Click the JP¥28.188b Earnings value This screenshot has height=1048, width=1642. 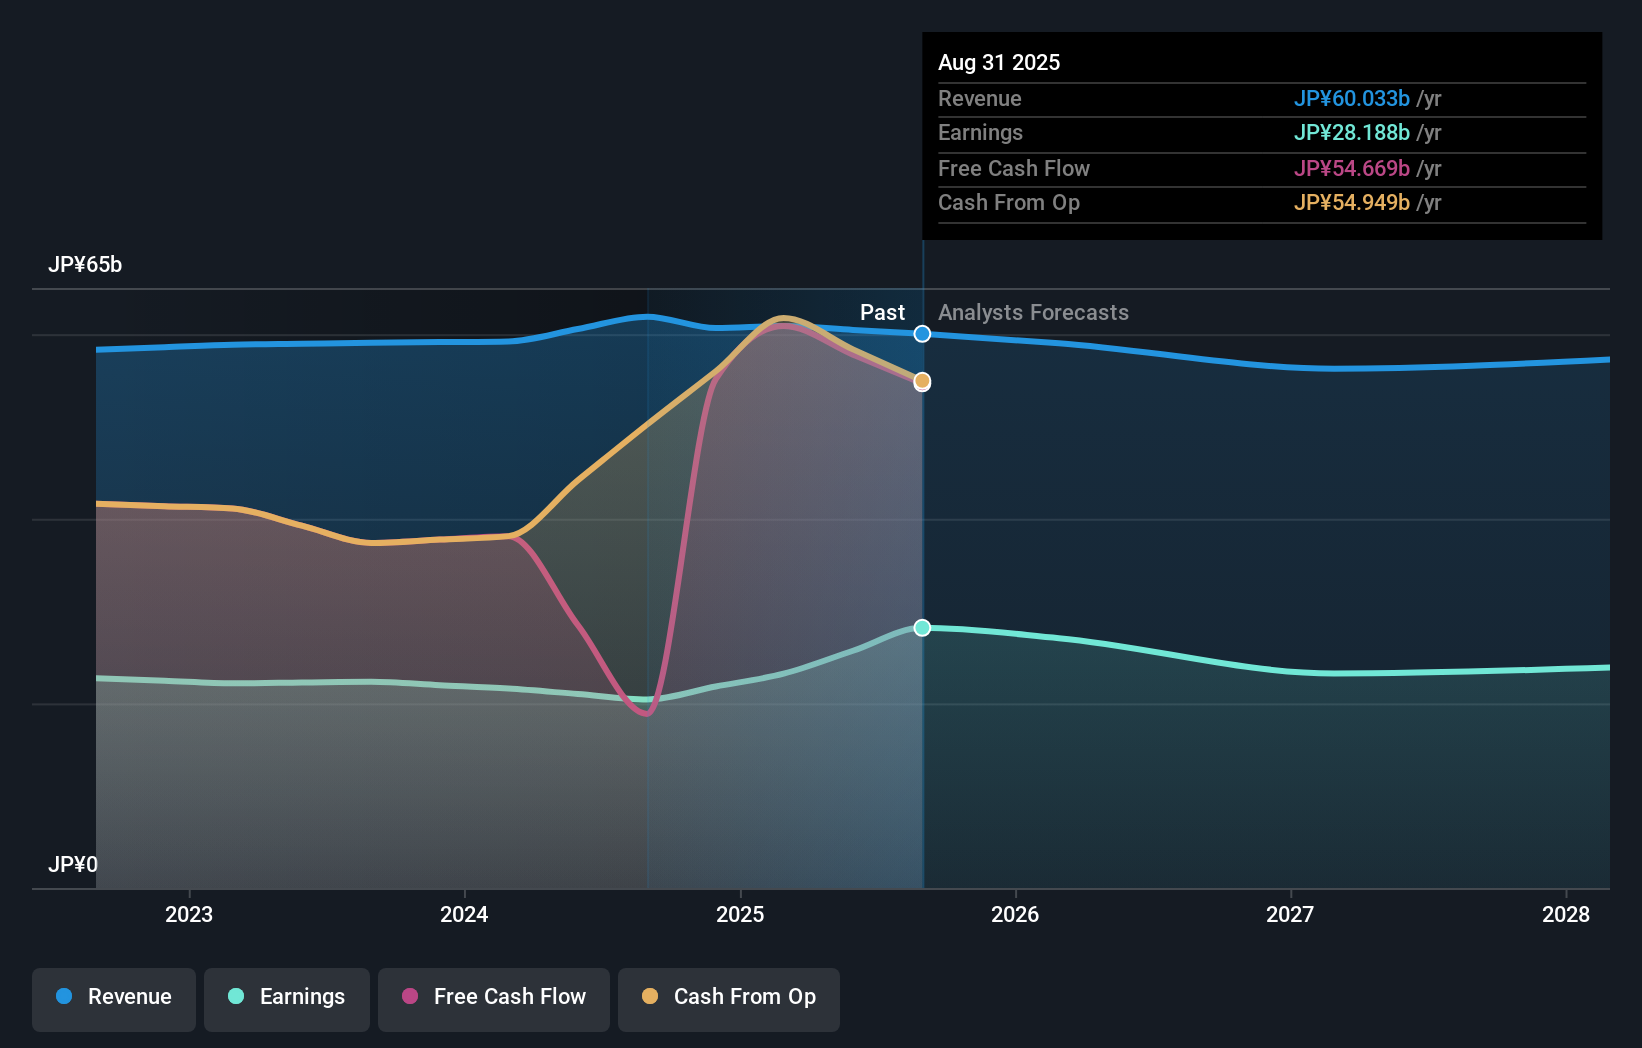click(1352, 132)
